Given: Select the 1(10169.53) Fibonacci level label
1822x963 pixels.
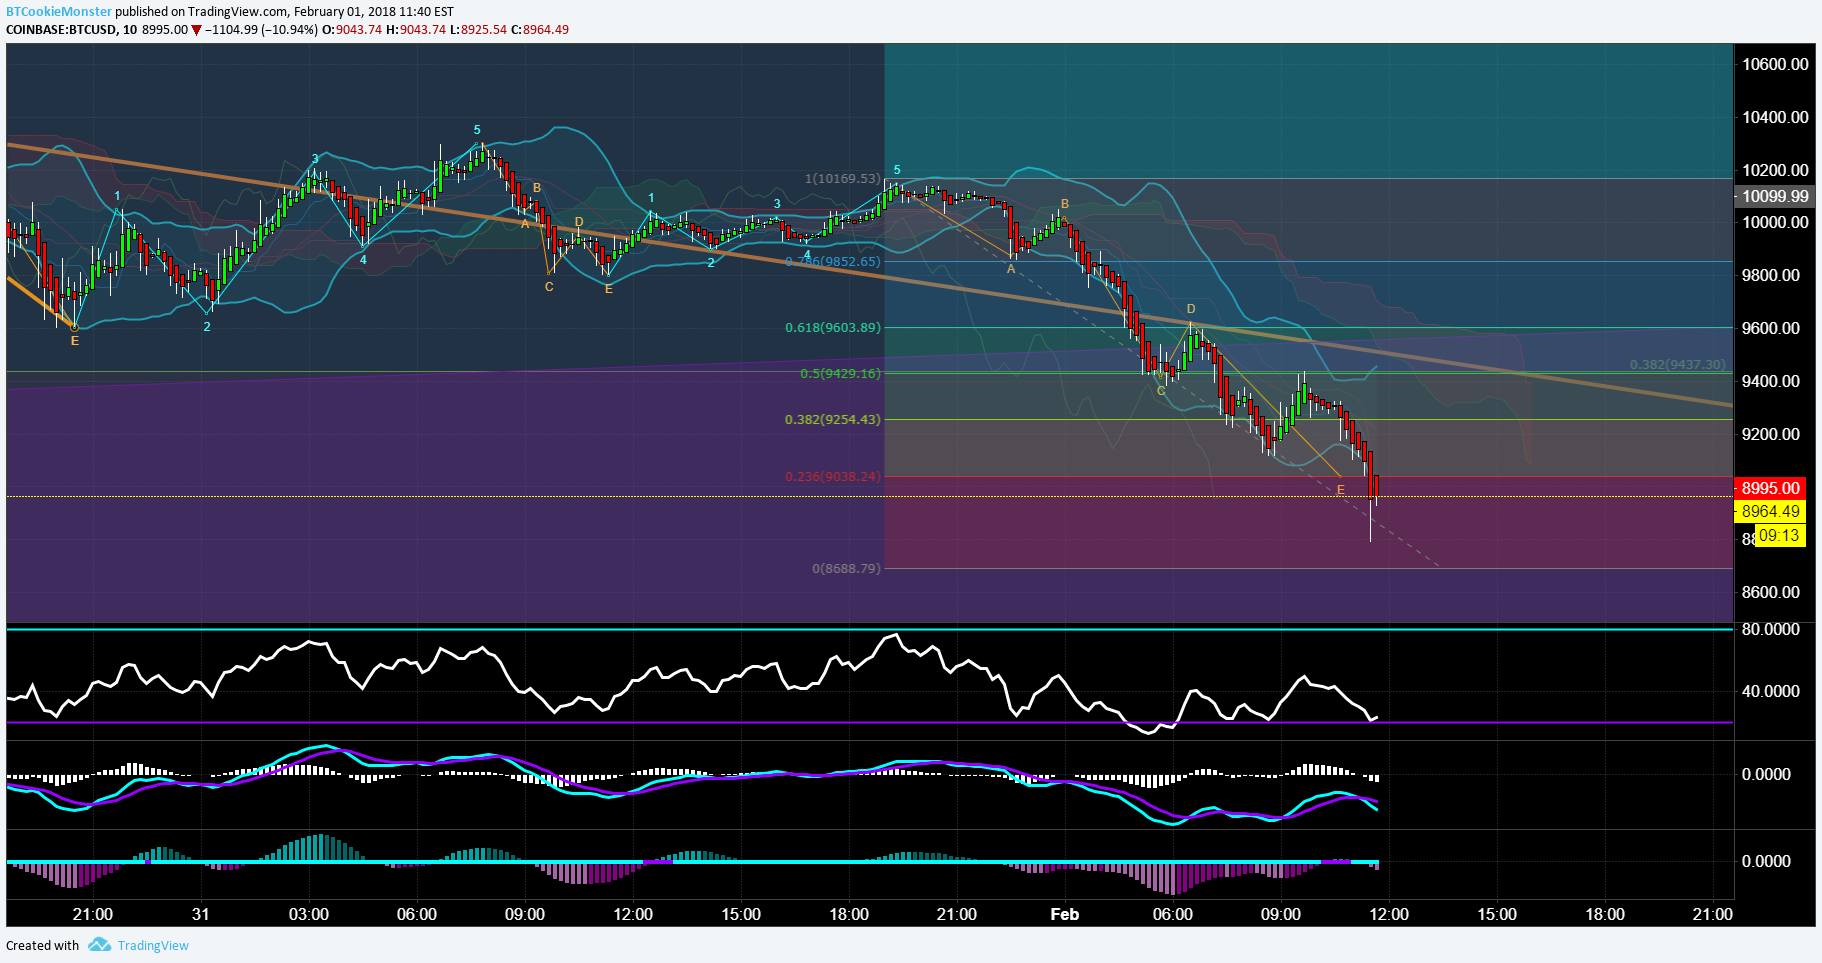Looking at the screenshot, I should point(843,179).
